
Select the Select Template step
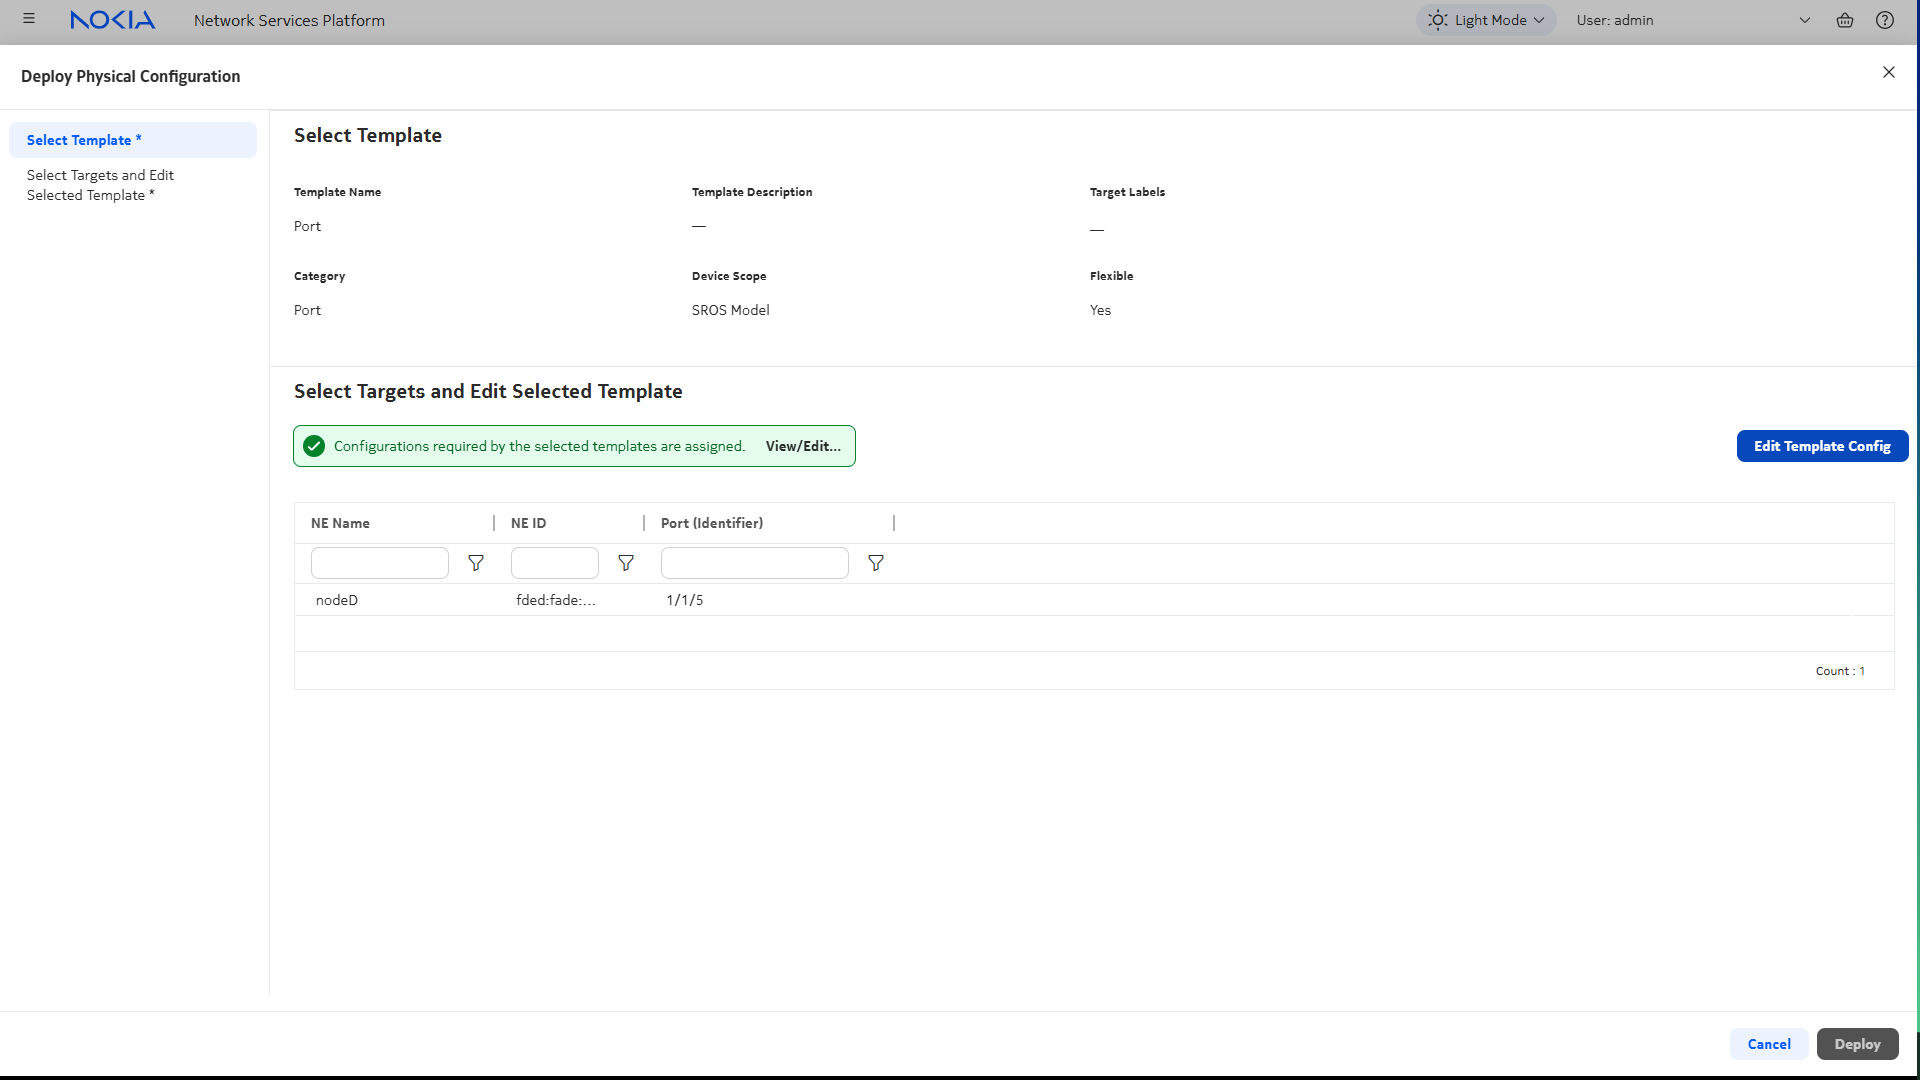click(x=84, y=140)
